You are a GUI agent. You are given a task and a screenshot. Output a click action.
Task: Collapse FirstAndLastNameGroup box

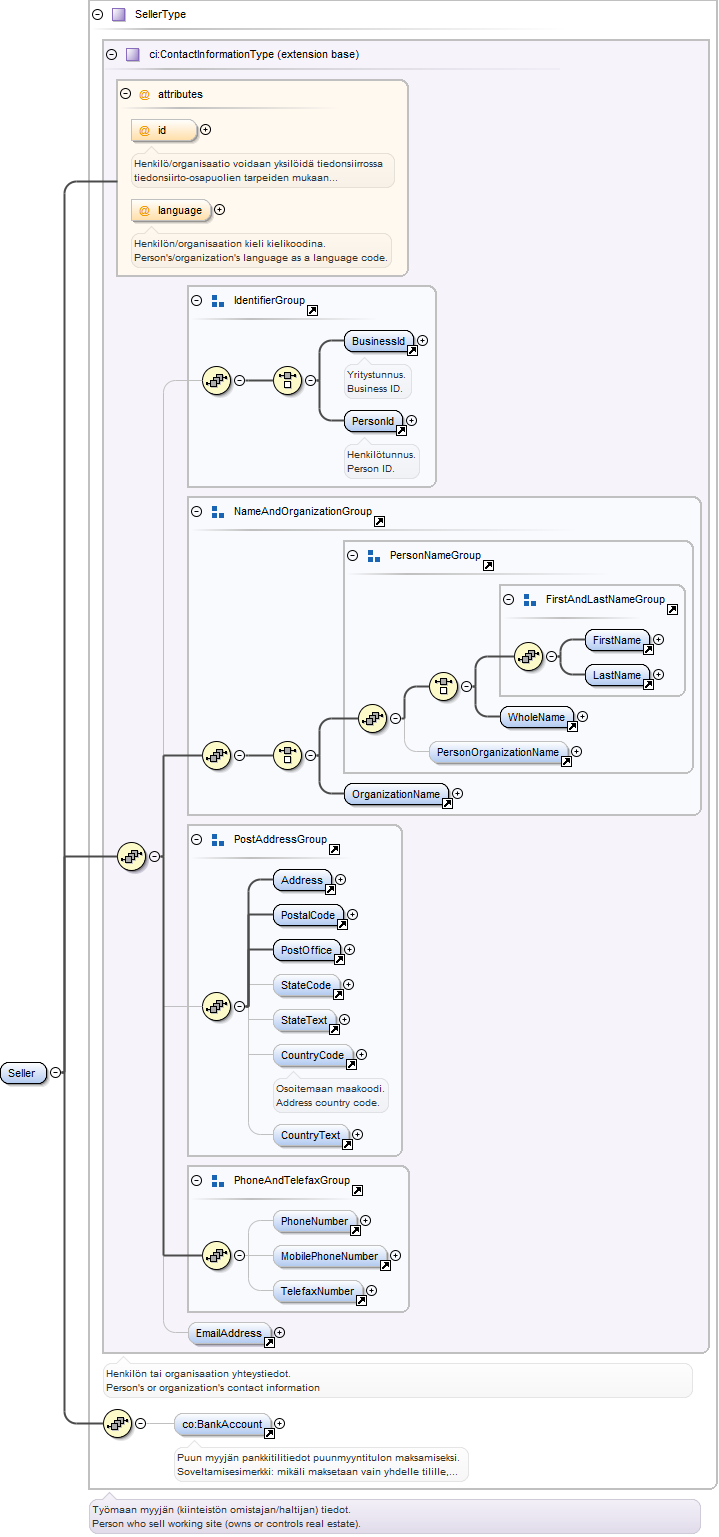[x=509, y=599]
